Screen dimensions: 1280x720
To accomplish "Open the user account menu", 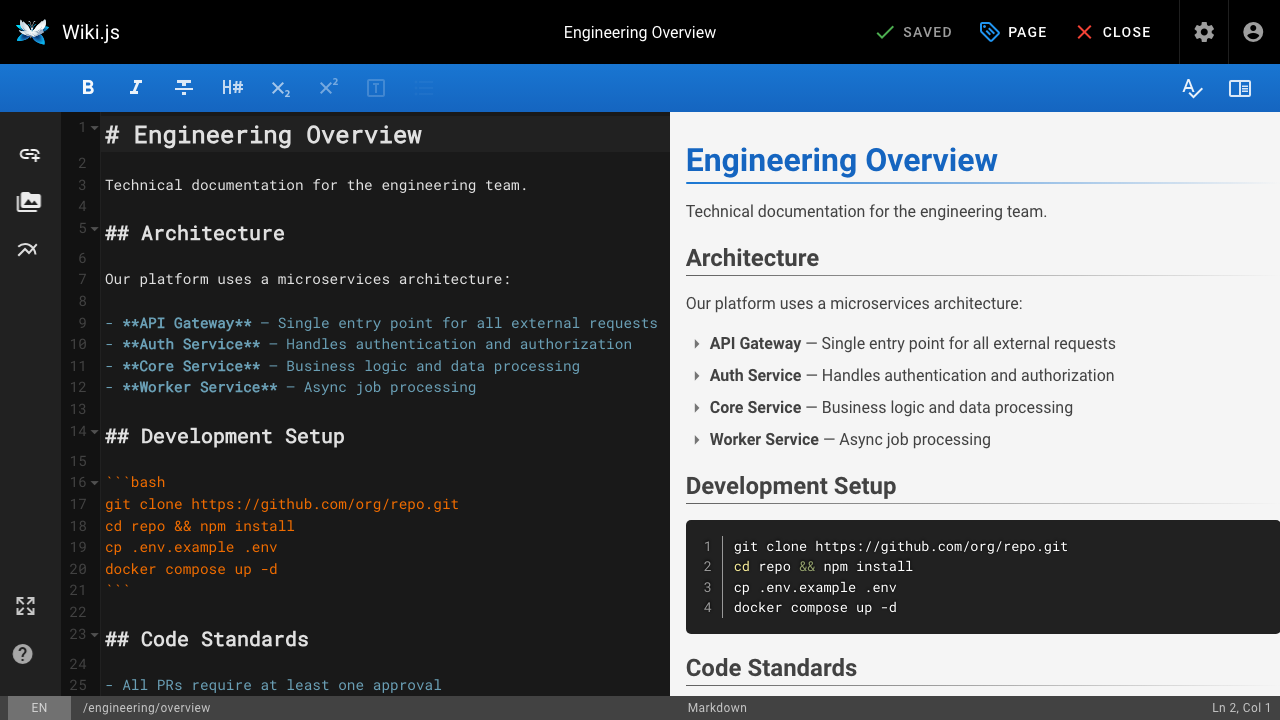I will point(1253,32).
